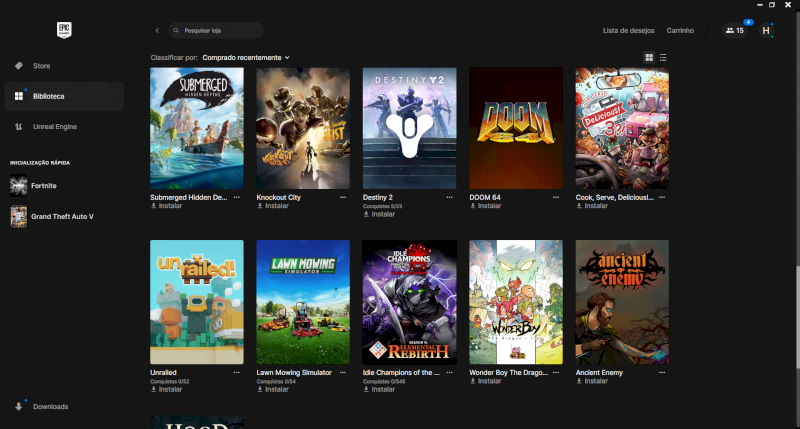This screenshot has width=800, height=429.
Task: Switch to grid view
Action: [x=649, y=58]
